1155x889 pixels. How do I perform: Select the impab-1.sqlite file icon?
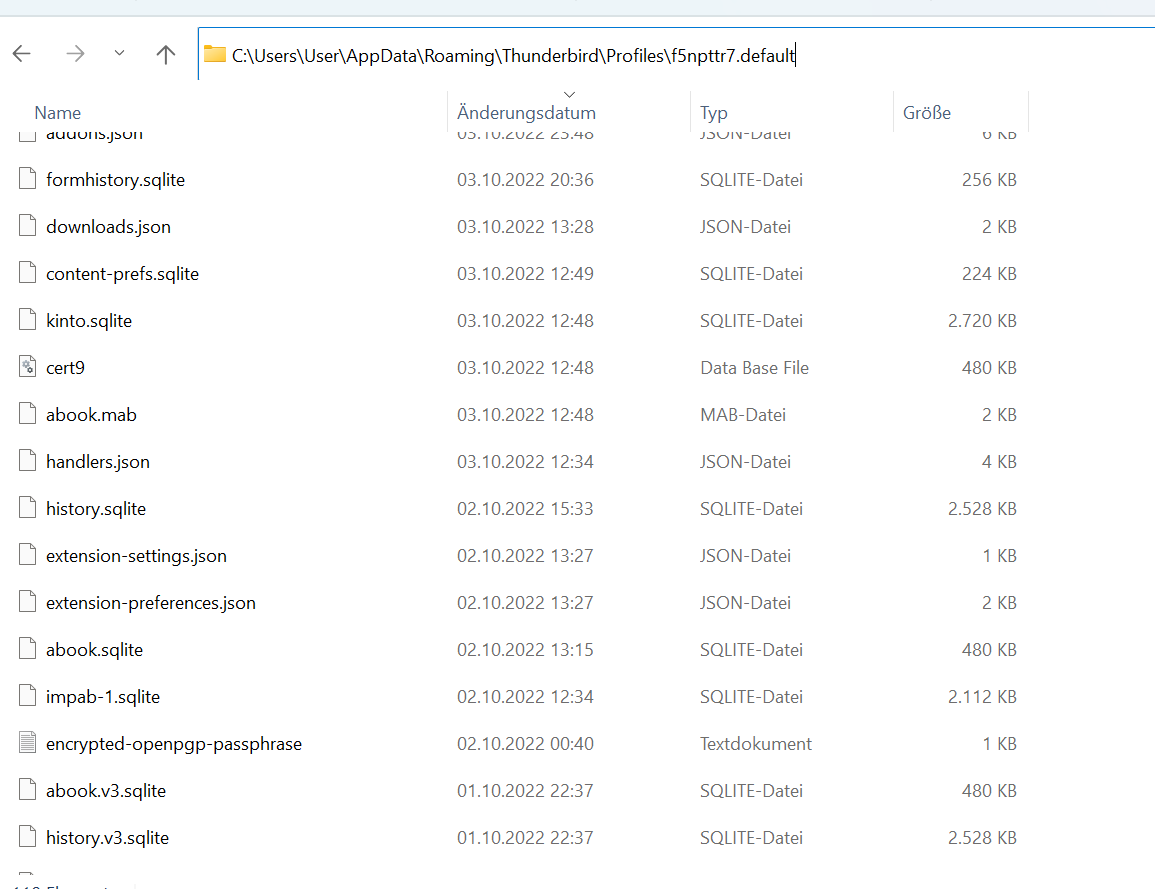[27, 696]
